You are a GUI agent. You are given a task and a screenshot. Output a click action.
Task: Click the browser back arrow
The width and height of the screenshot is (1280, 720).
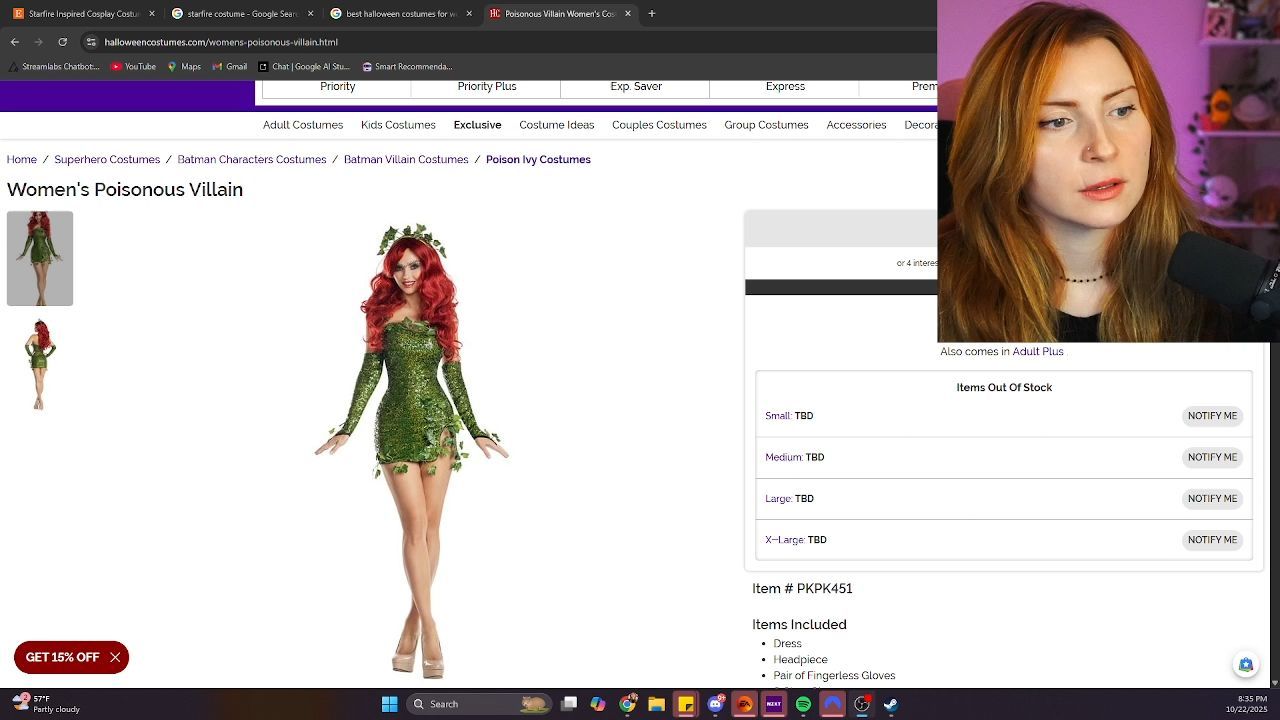point(15,42)
